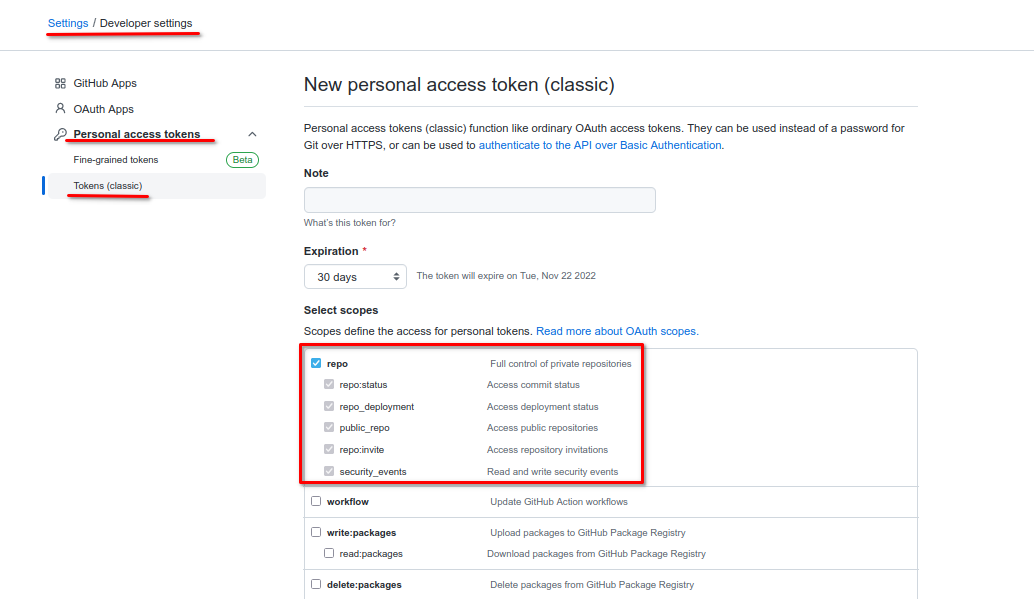Open Read more about OAuth scopes link
This screenshot has width=1034, height=599.
pyautogui.click(x=617, y=331)
